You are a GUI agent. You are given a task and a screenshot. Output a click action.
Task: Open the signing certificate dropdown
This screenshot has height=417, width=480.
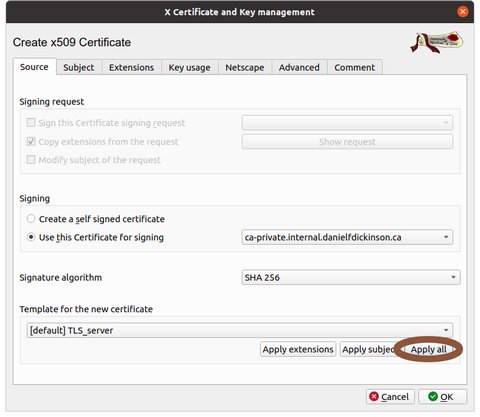[x=347, y=237]
